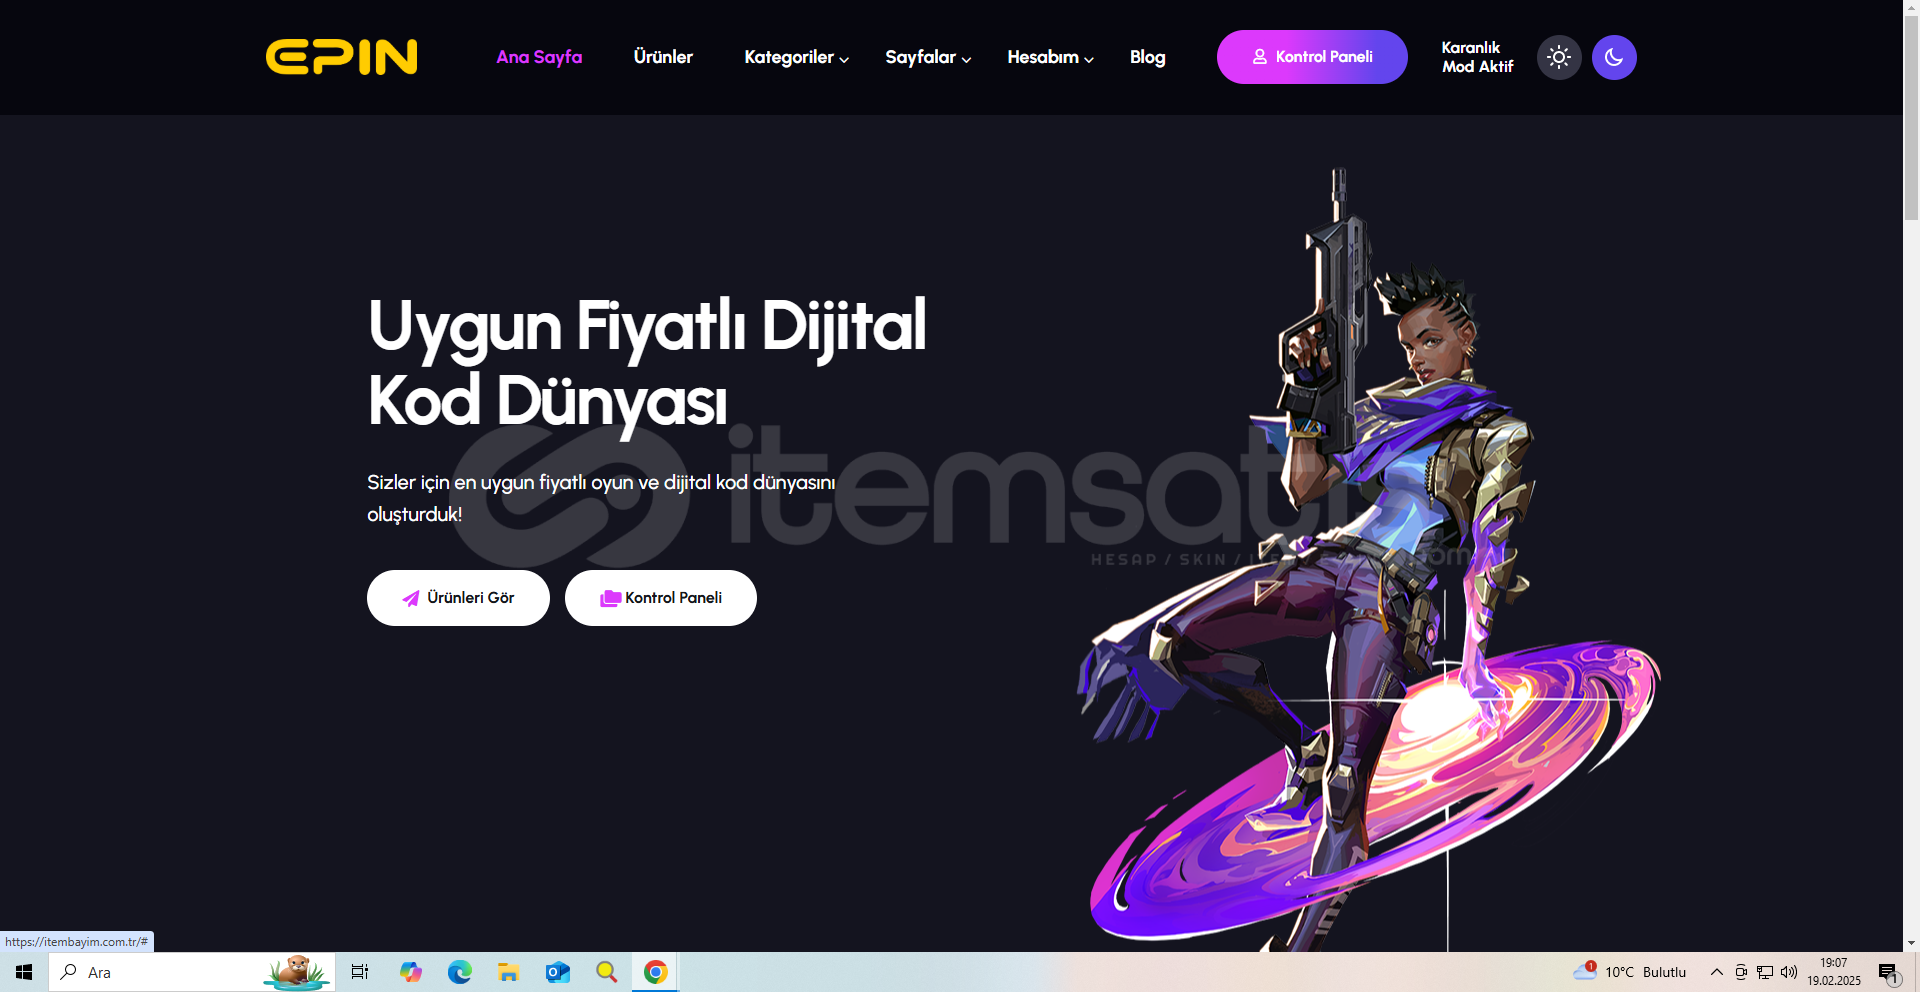Switch to light mode sun icon
This screenshot has height=992, width=1920.
1558,58
